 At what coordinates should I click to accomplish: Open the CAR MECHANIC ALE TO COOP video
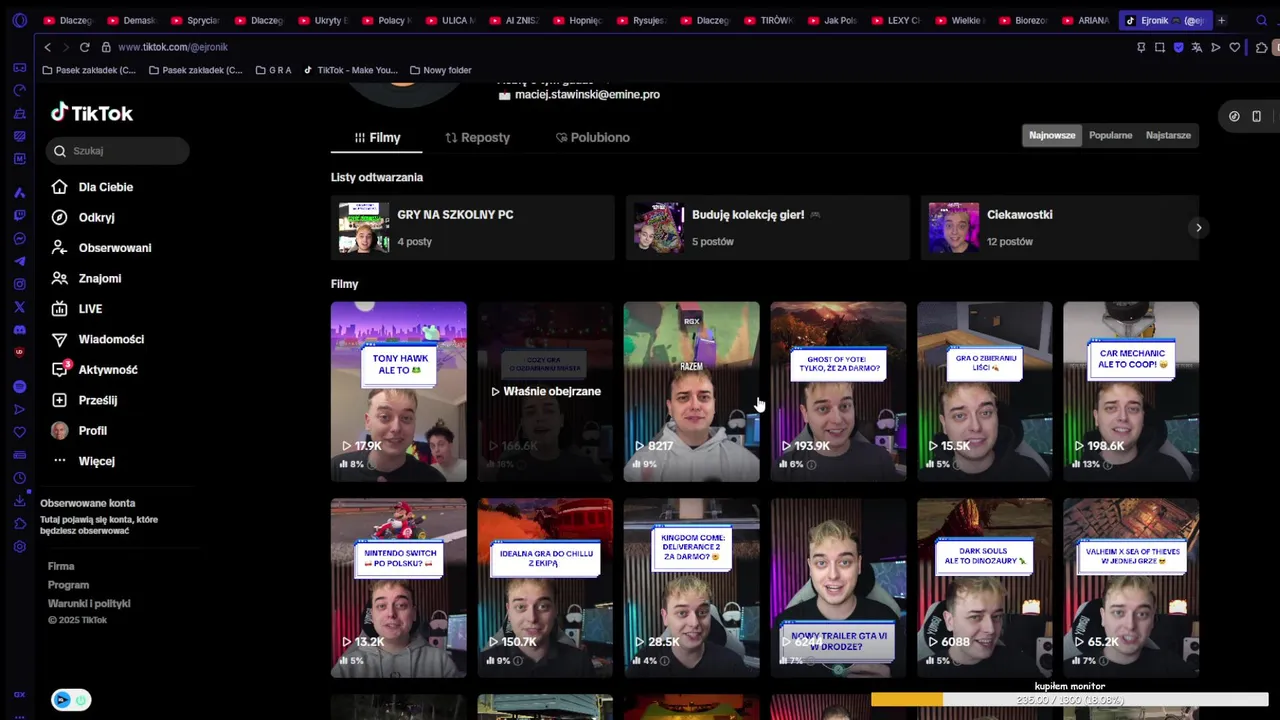[x=1131, y=391]
